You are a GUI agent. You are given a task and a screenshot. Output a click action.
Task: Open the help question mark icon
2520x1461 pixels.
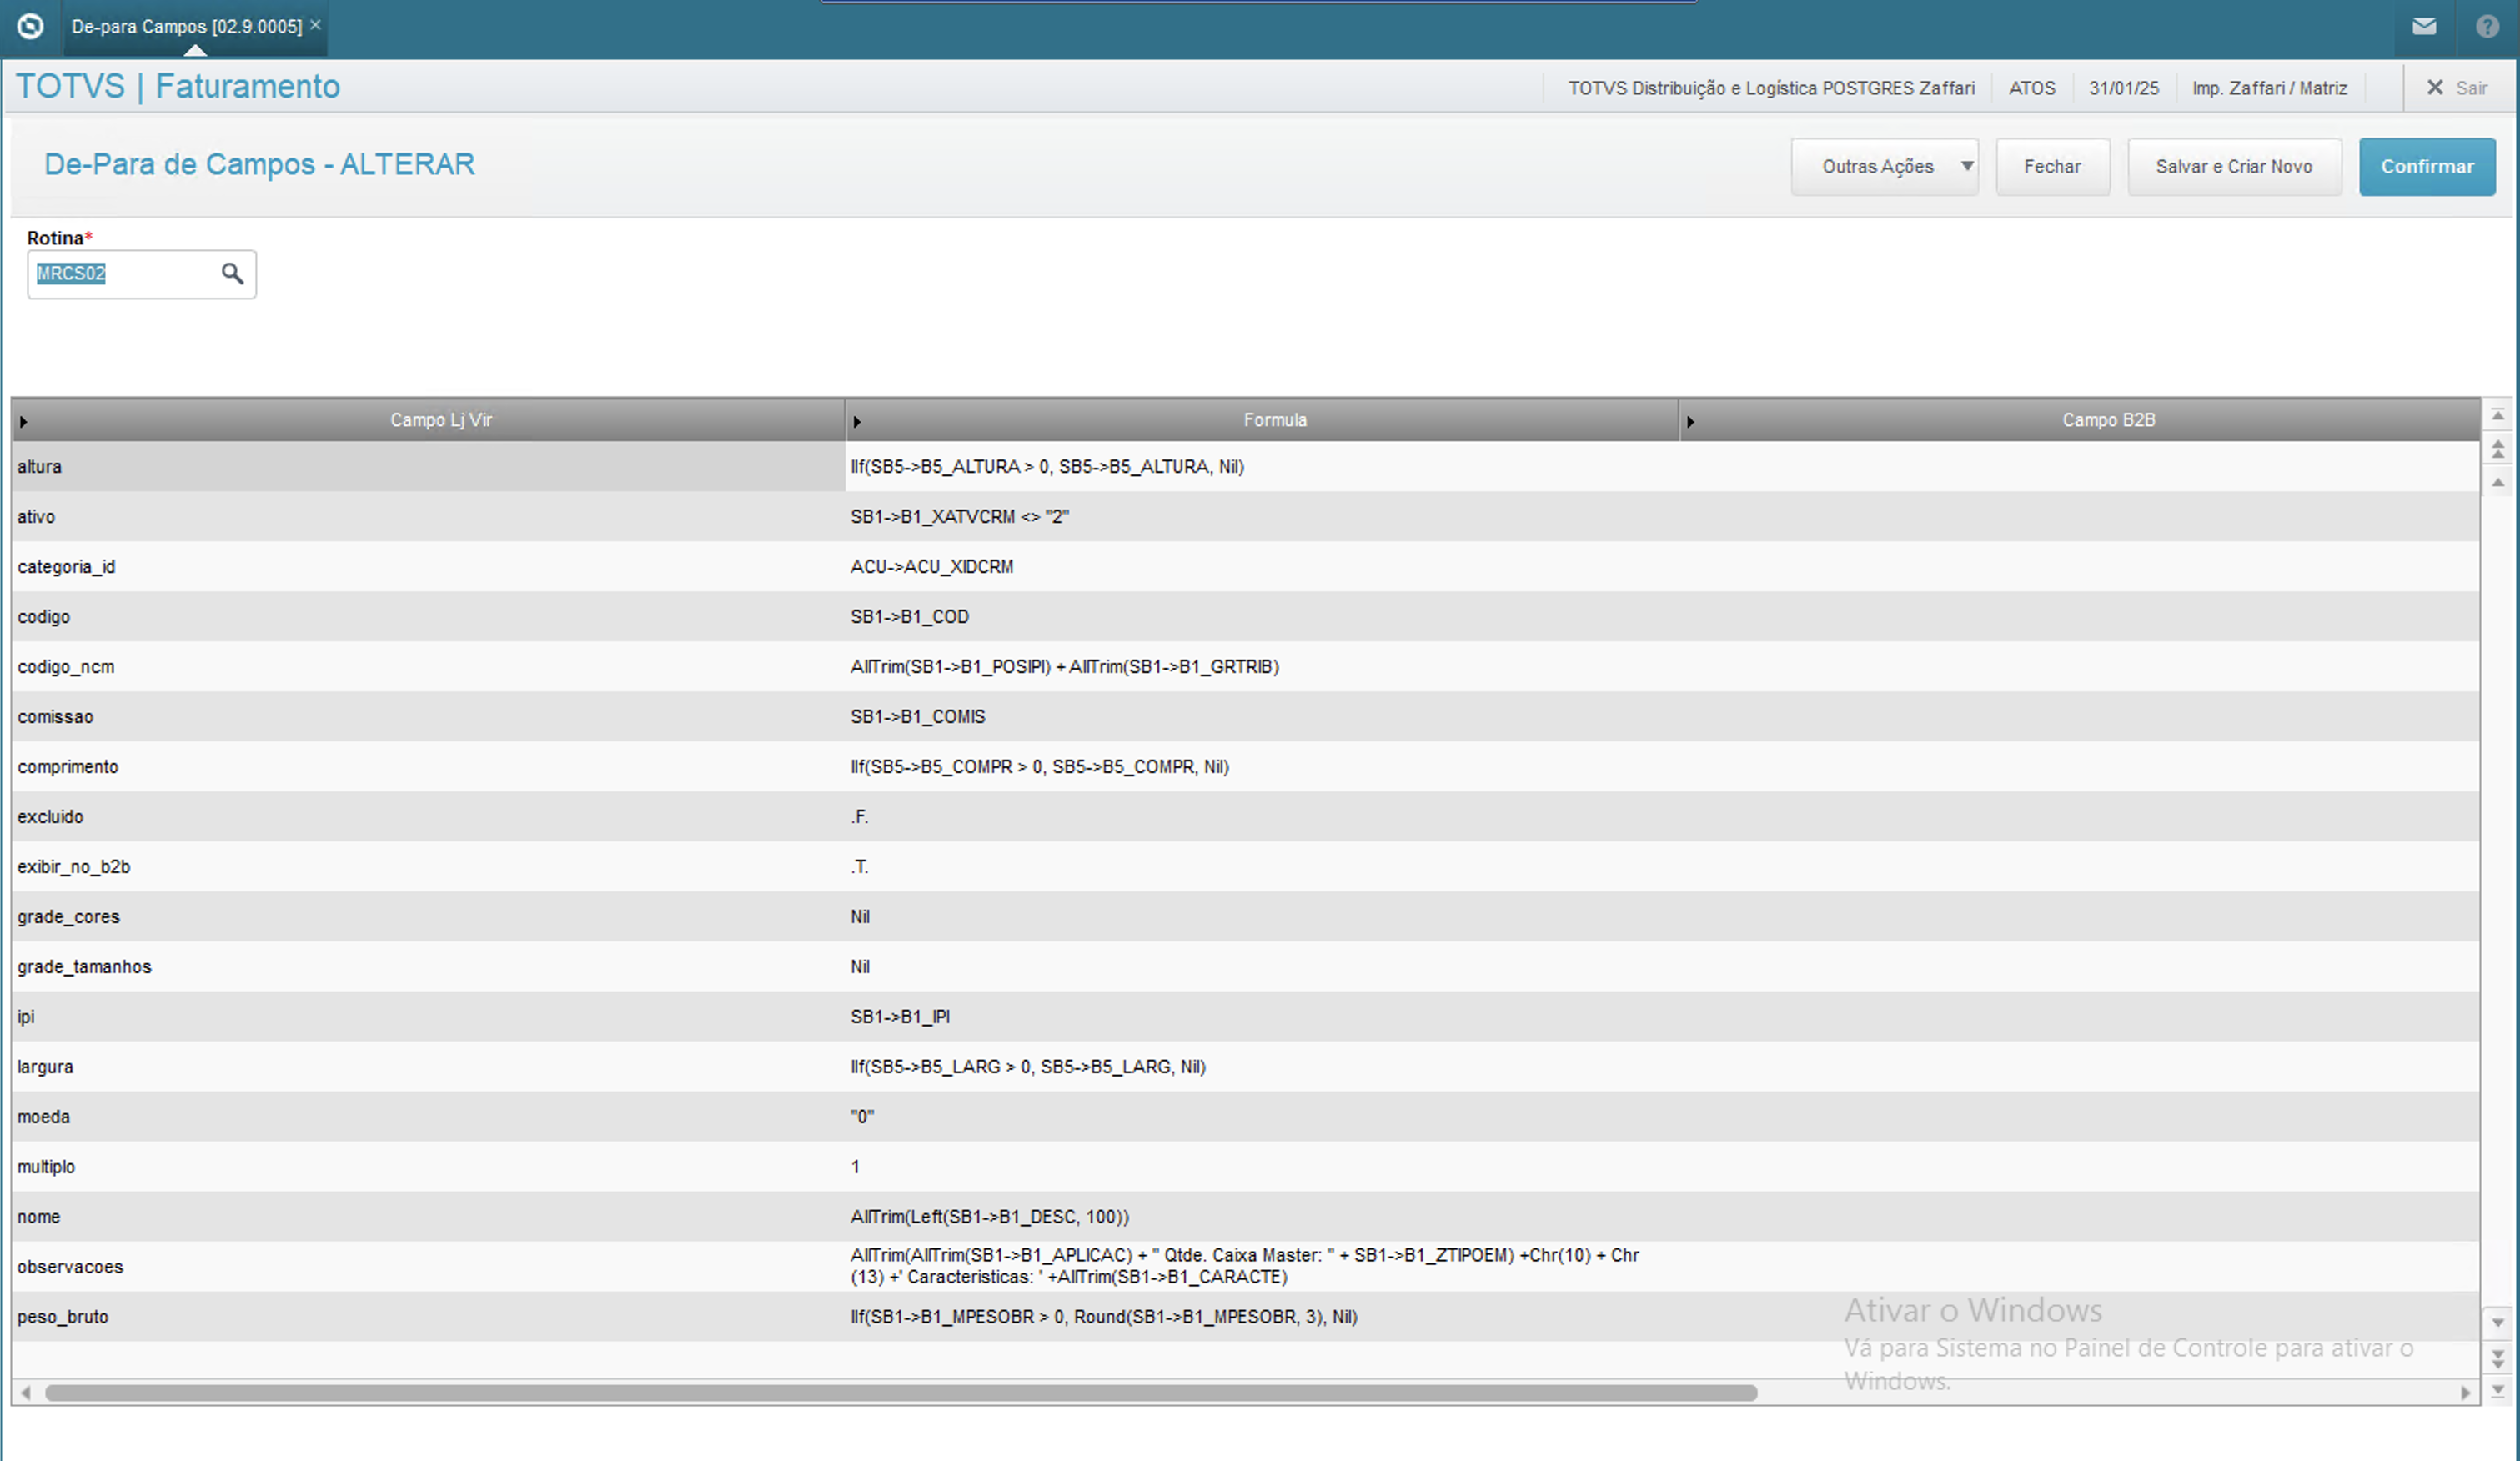point(2487,26)
